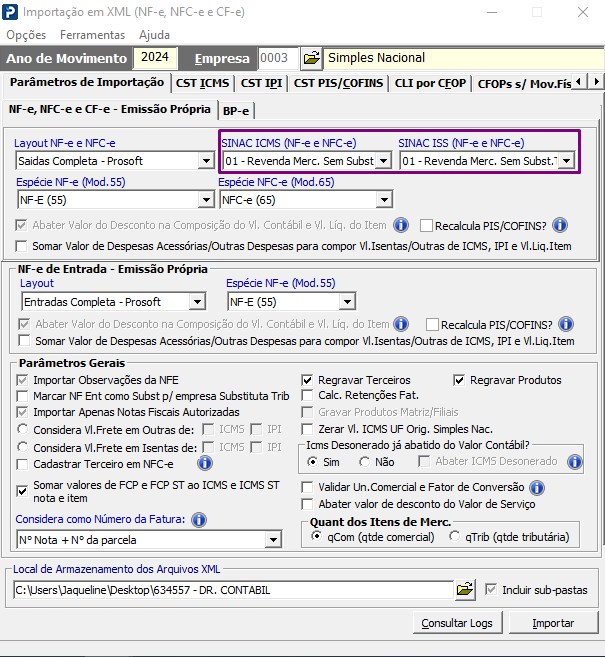Click the Importar button
605x657 pixels.
(553, 623)
